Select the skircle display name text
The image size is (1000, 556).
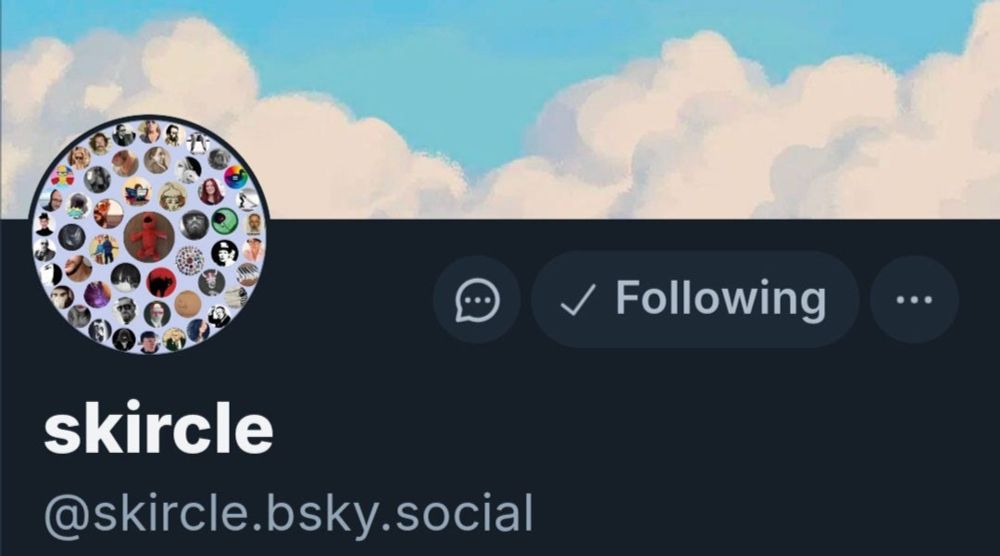(158, 428)
